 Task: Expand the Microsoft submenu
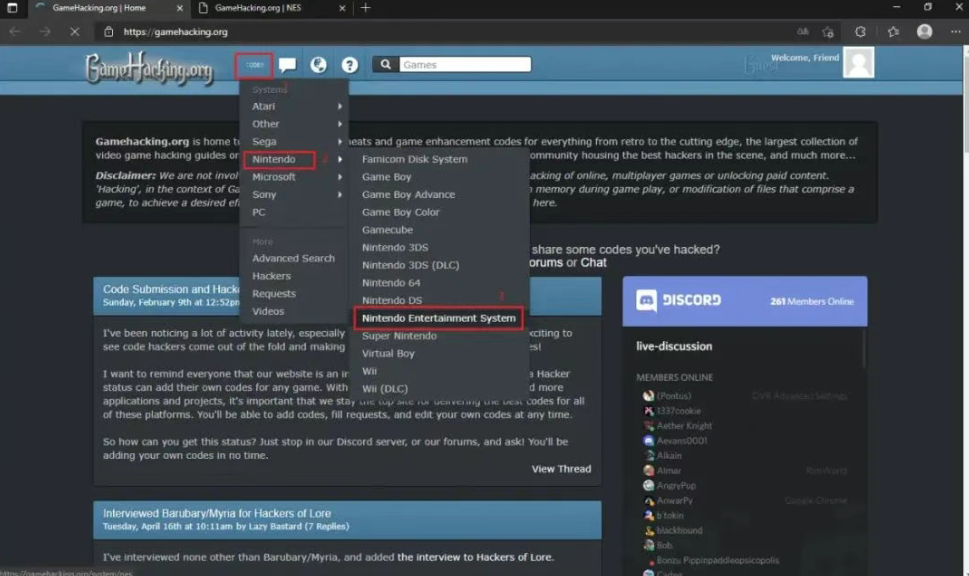tap(296, 177)
